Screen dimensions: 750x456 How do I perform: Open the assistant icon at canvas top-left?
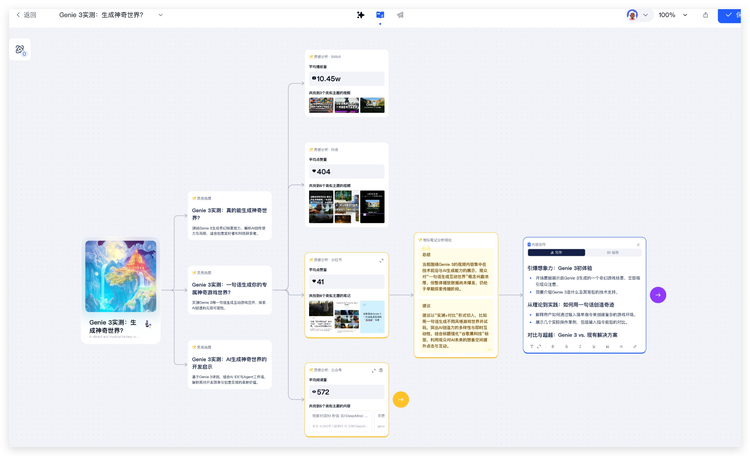pos(20,49)
